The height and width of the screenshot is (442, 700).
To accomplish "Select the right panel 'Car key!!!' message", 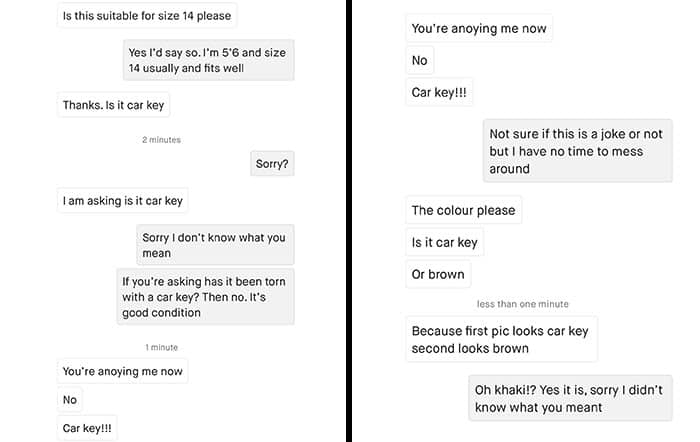I will 439,92.
